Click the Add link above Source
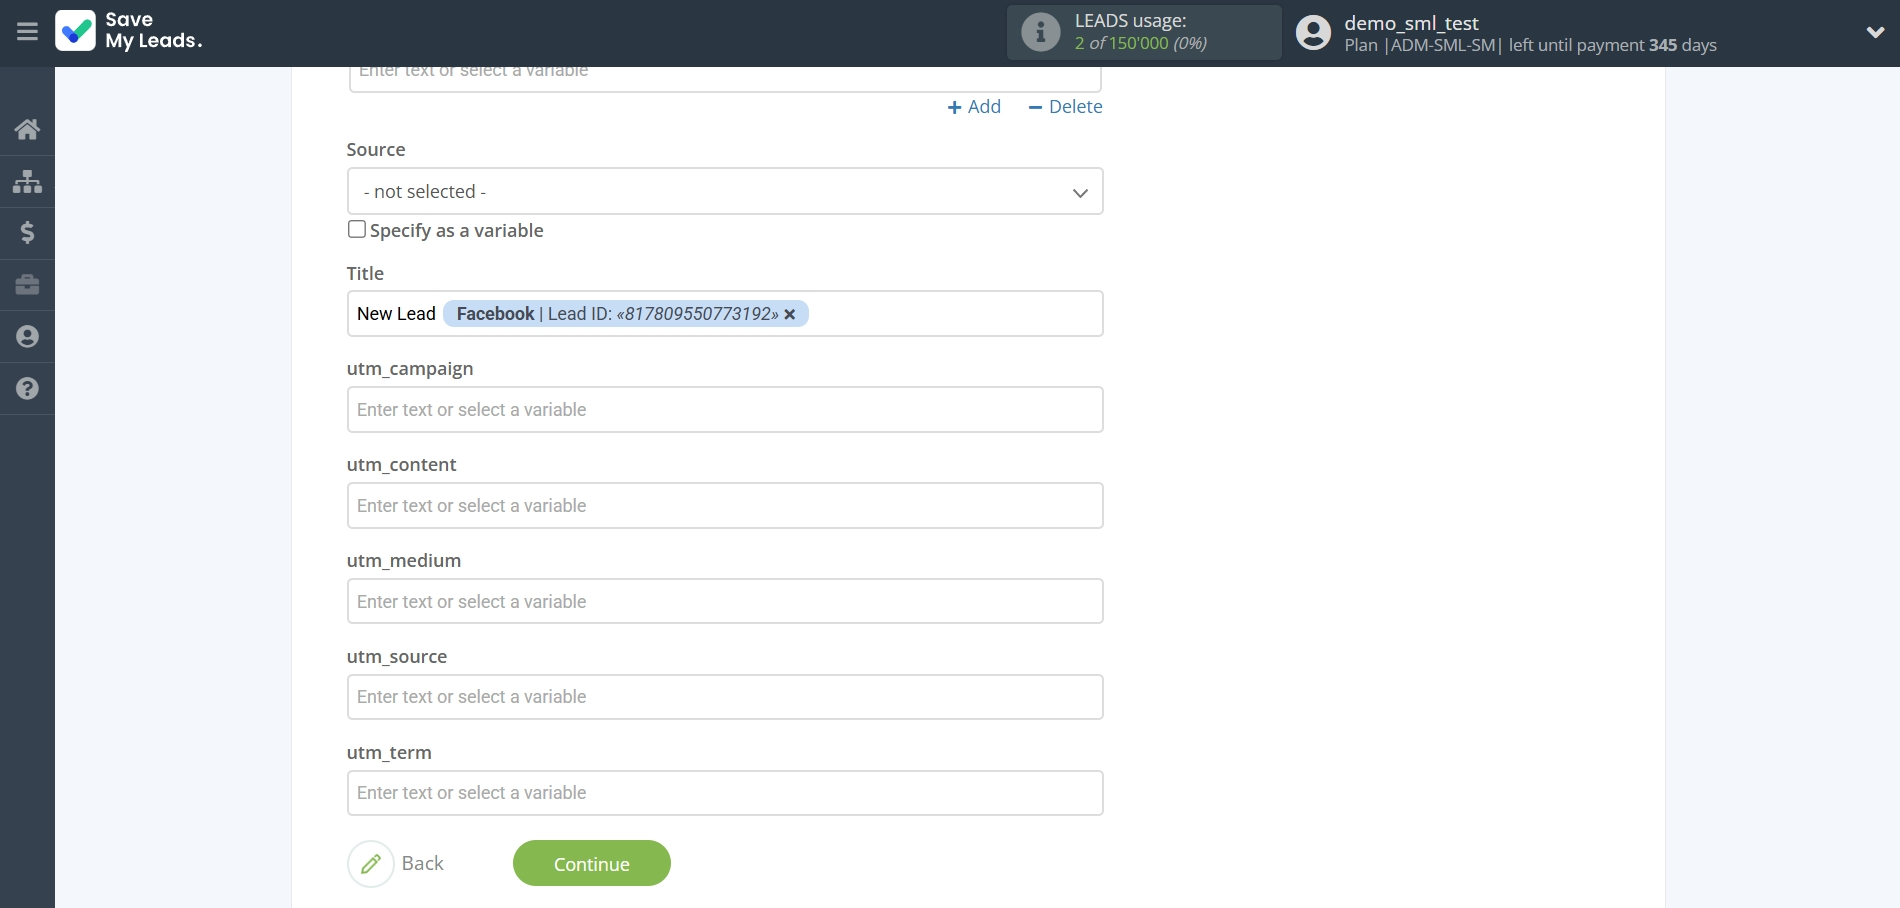This screenshot has height=908, width=1900. (973, 107)
